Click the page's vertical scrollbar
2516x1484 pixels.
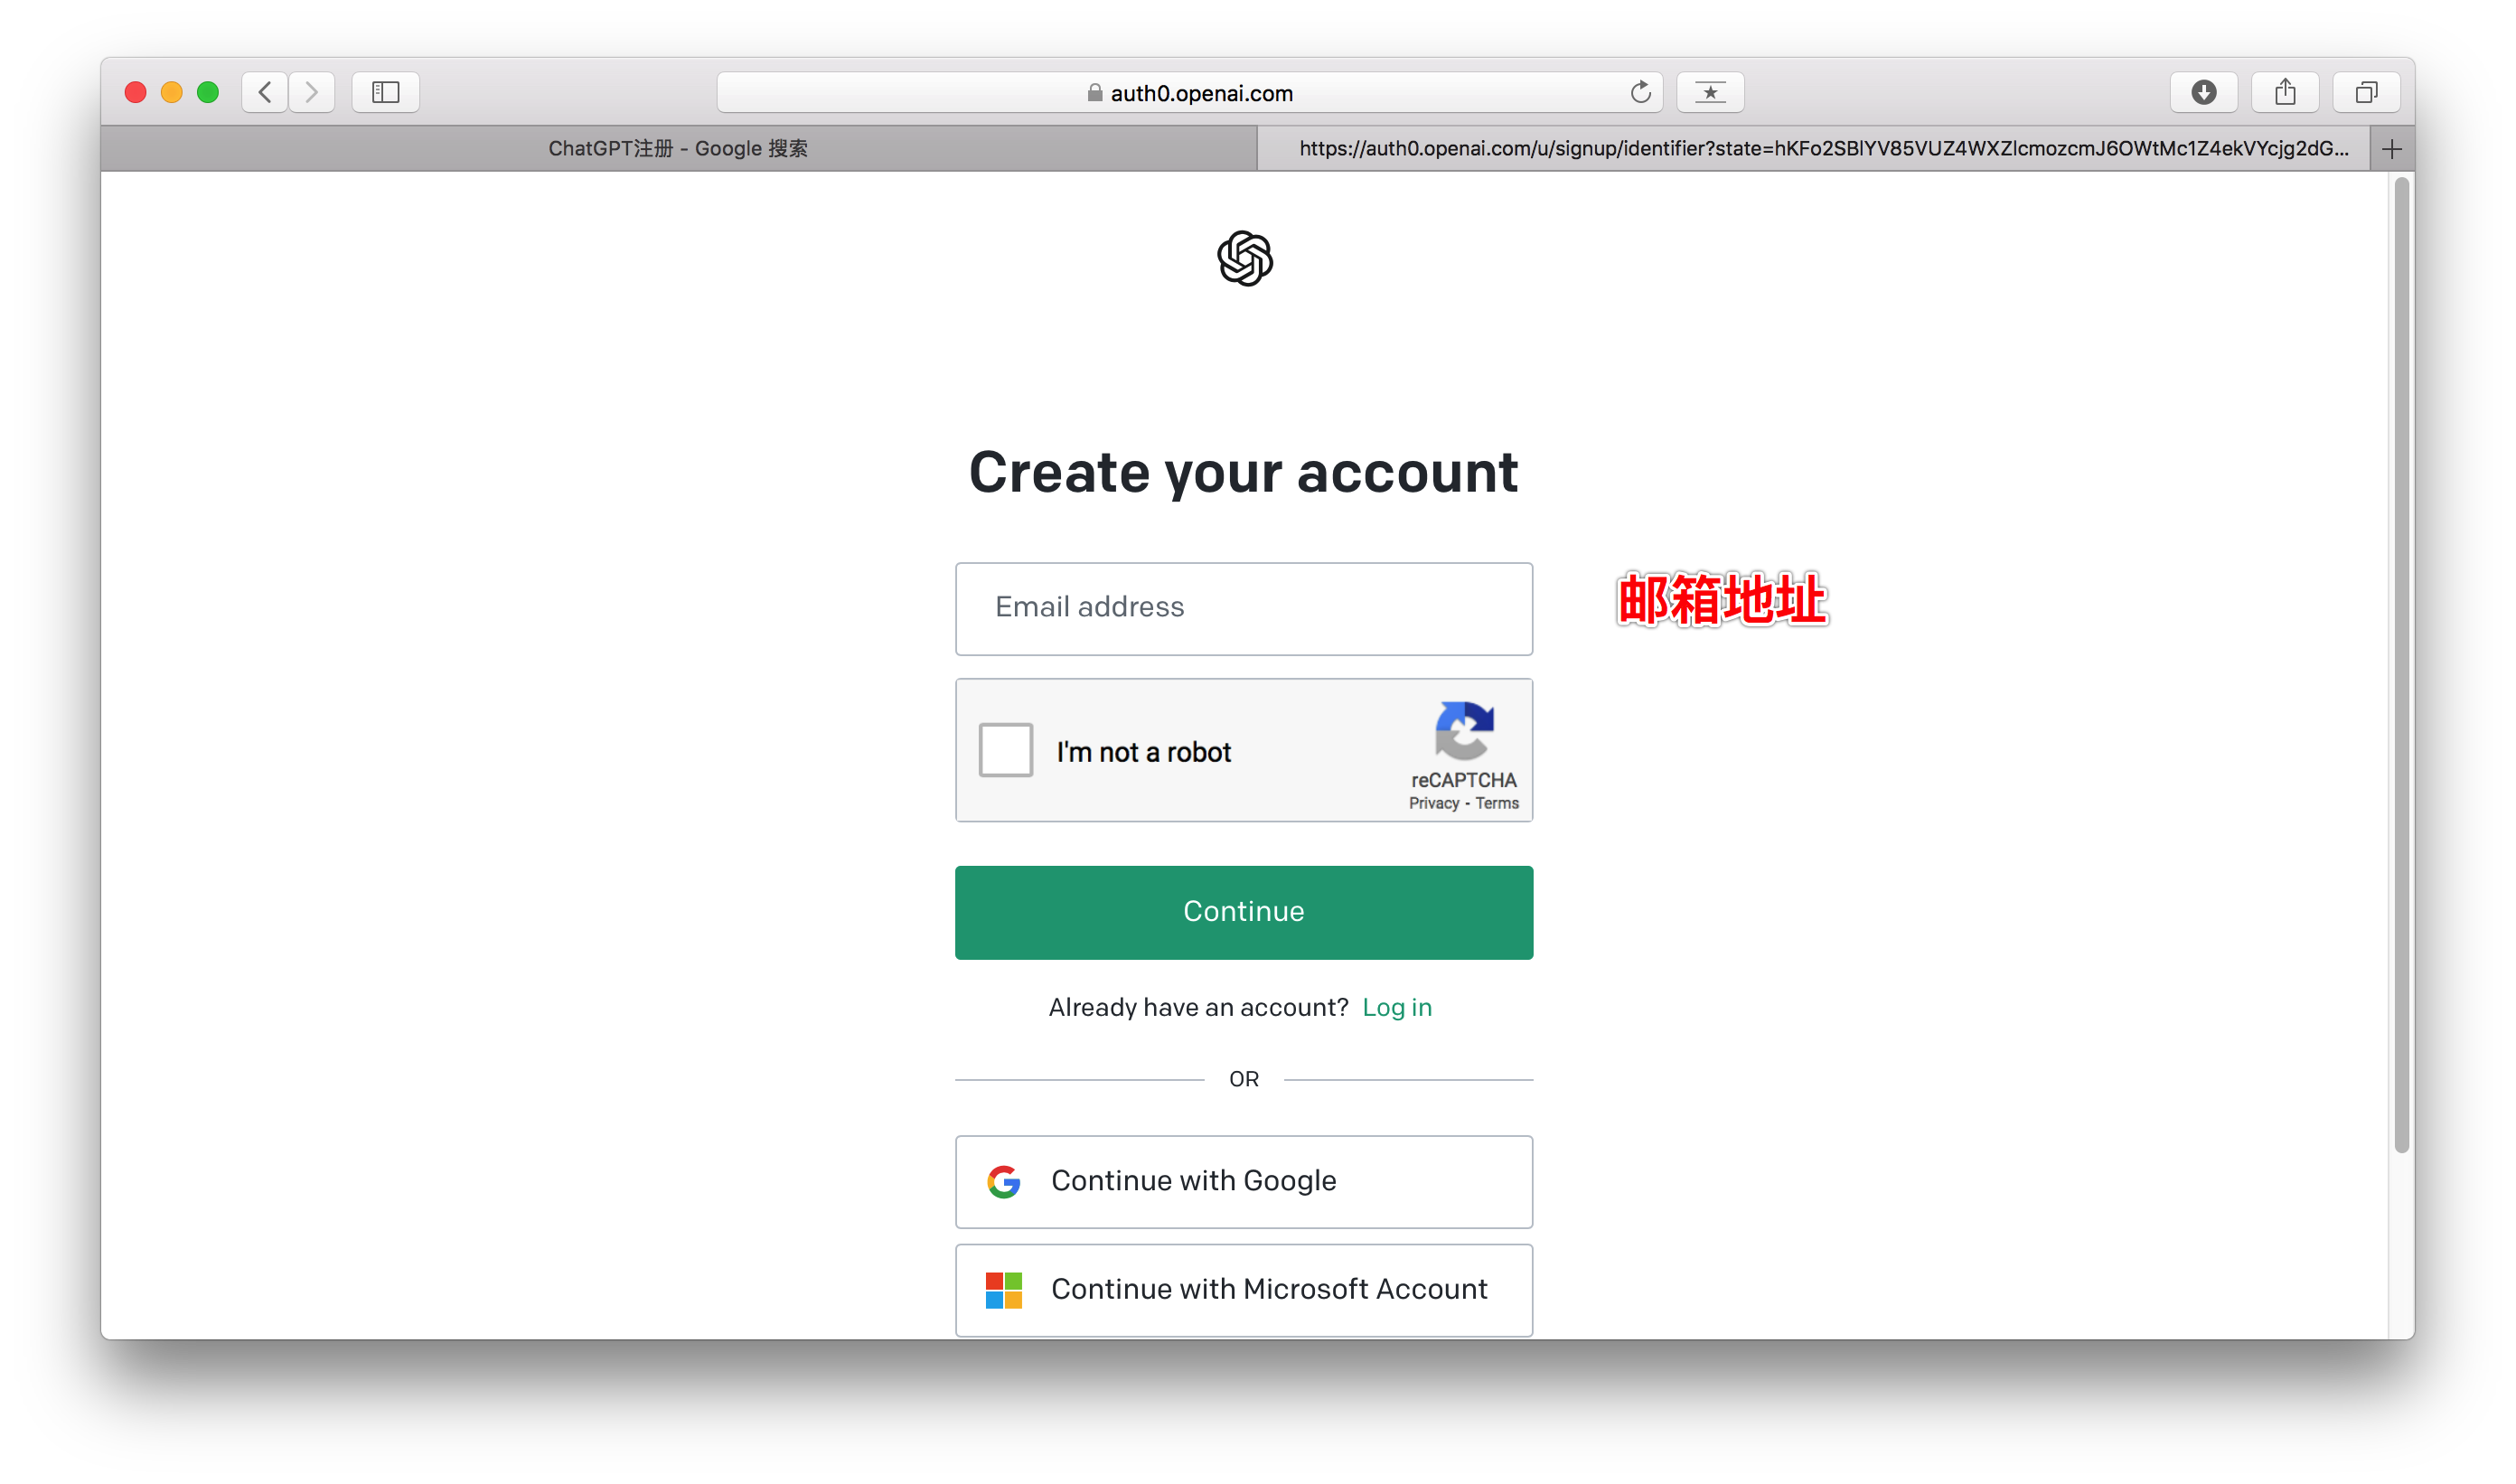pyautogui.click(x=2402, y=665)
